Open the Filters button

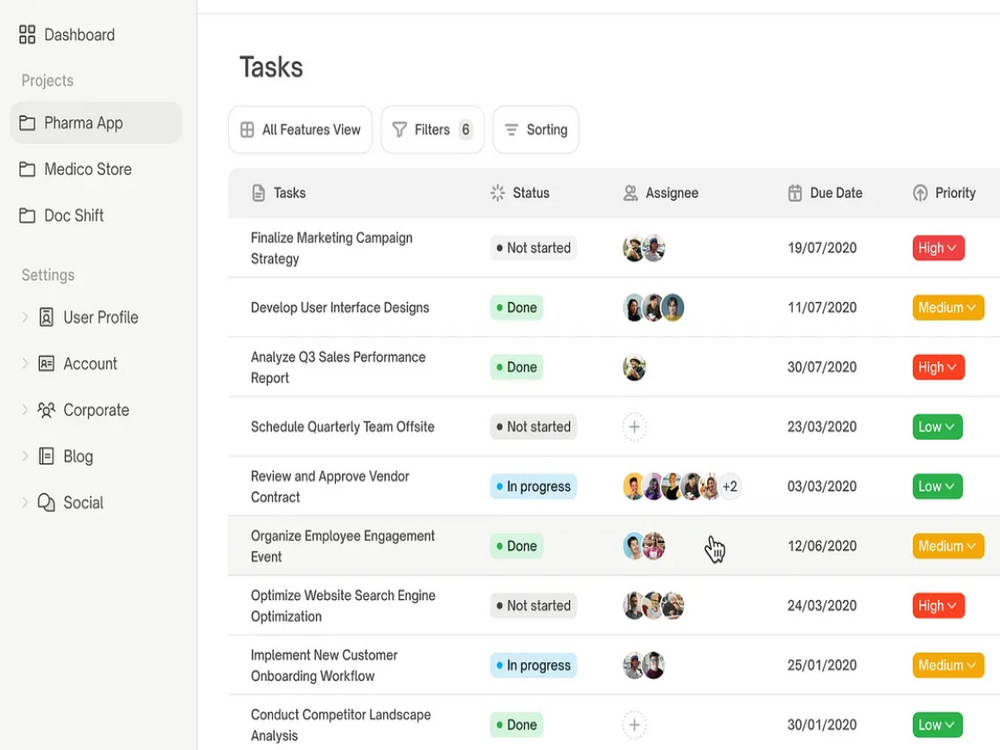click(432, 129)
